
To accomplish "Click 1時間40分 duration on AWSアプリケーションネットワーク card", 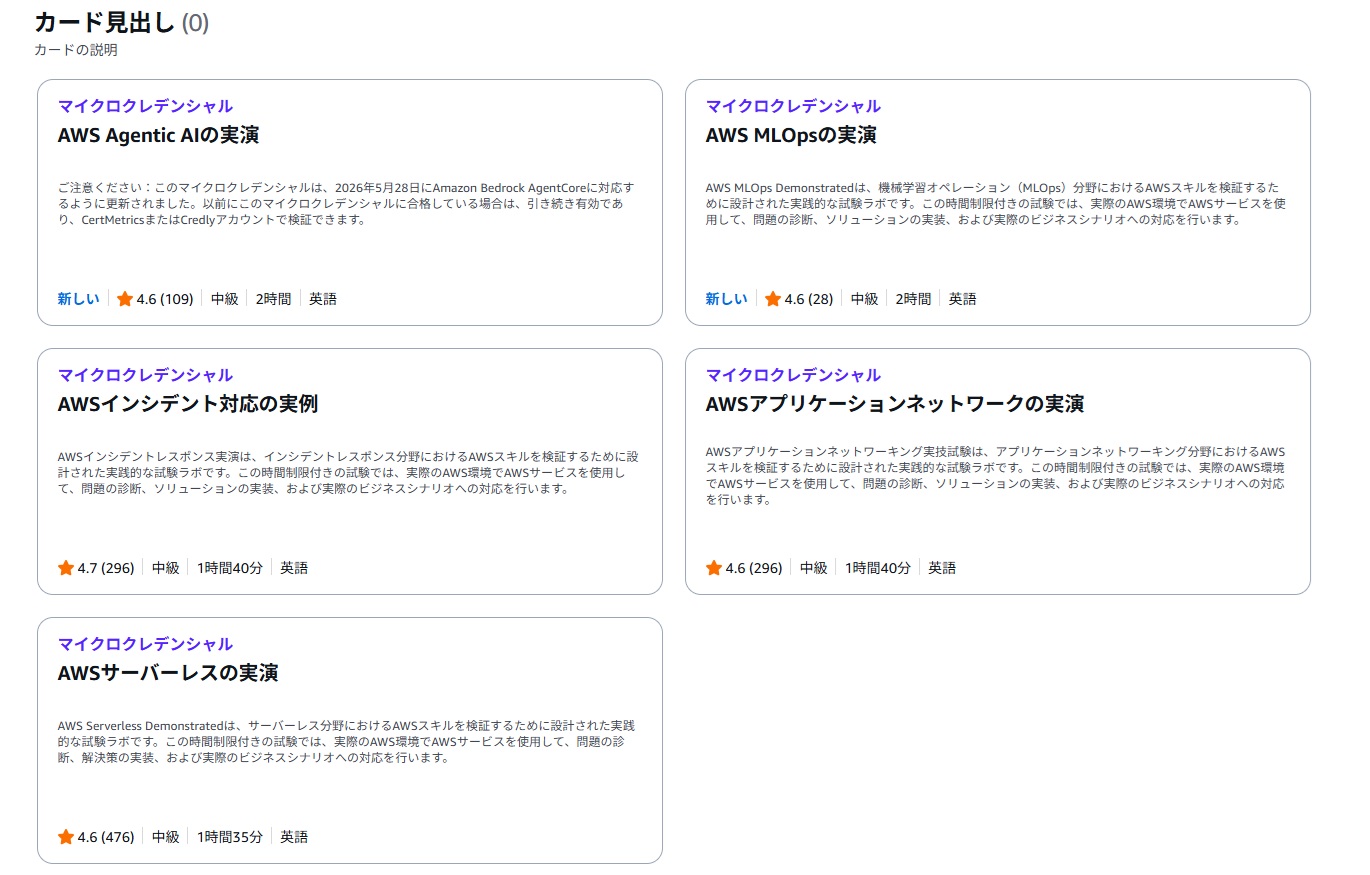I will (878, 568).
